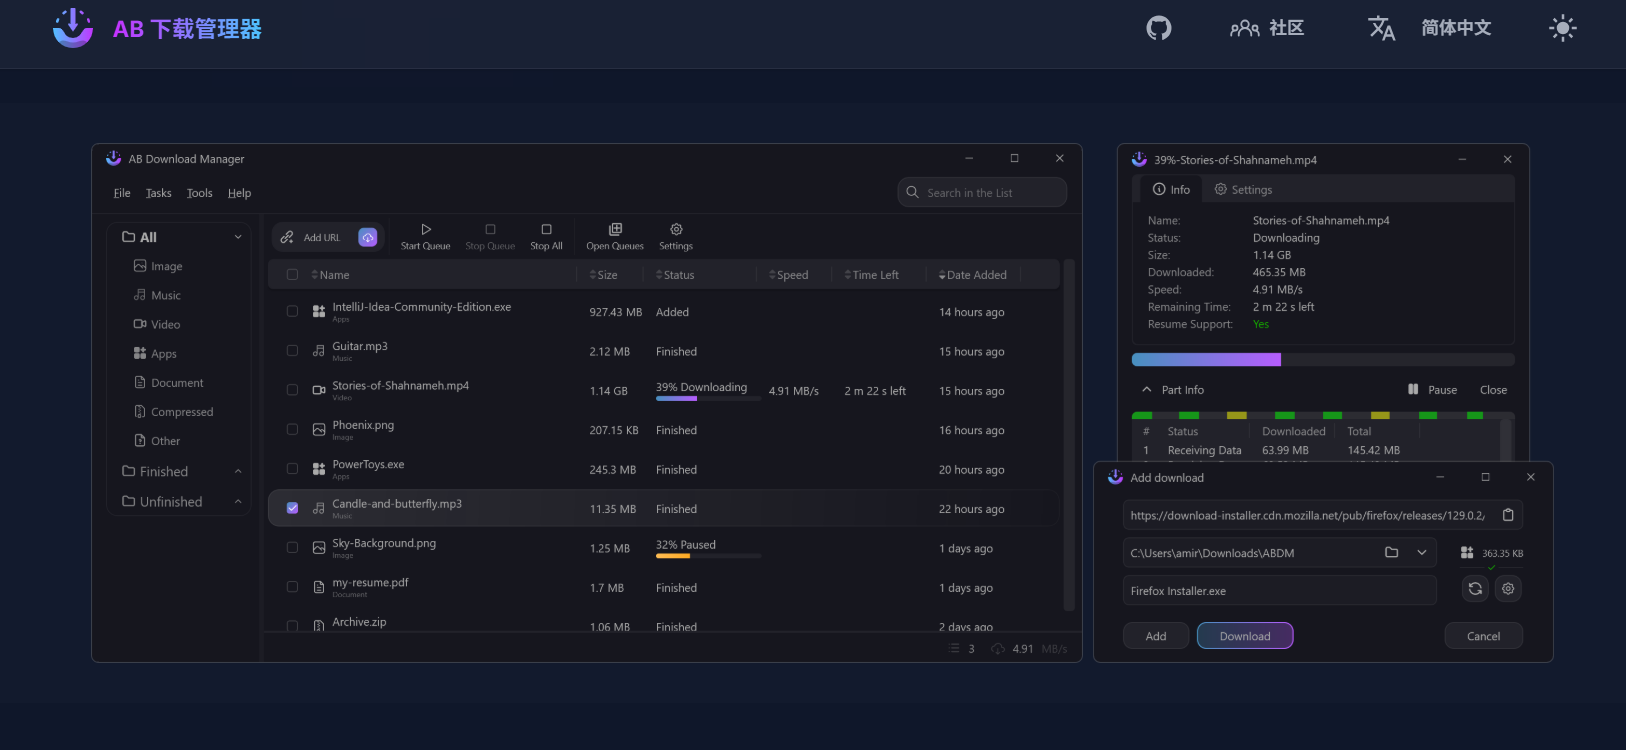Click Add button in Add download
Viewport: 1626px width, 750px height.
pos(1156,636)
